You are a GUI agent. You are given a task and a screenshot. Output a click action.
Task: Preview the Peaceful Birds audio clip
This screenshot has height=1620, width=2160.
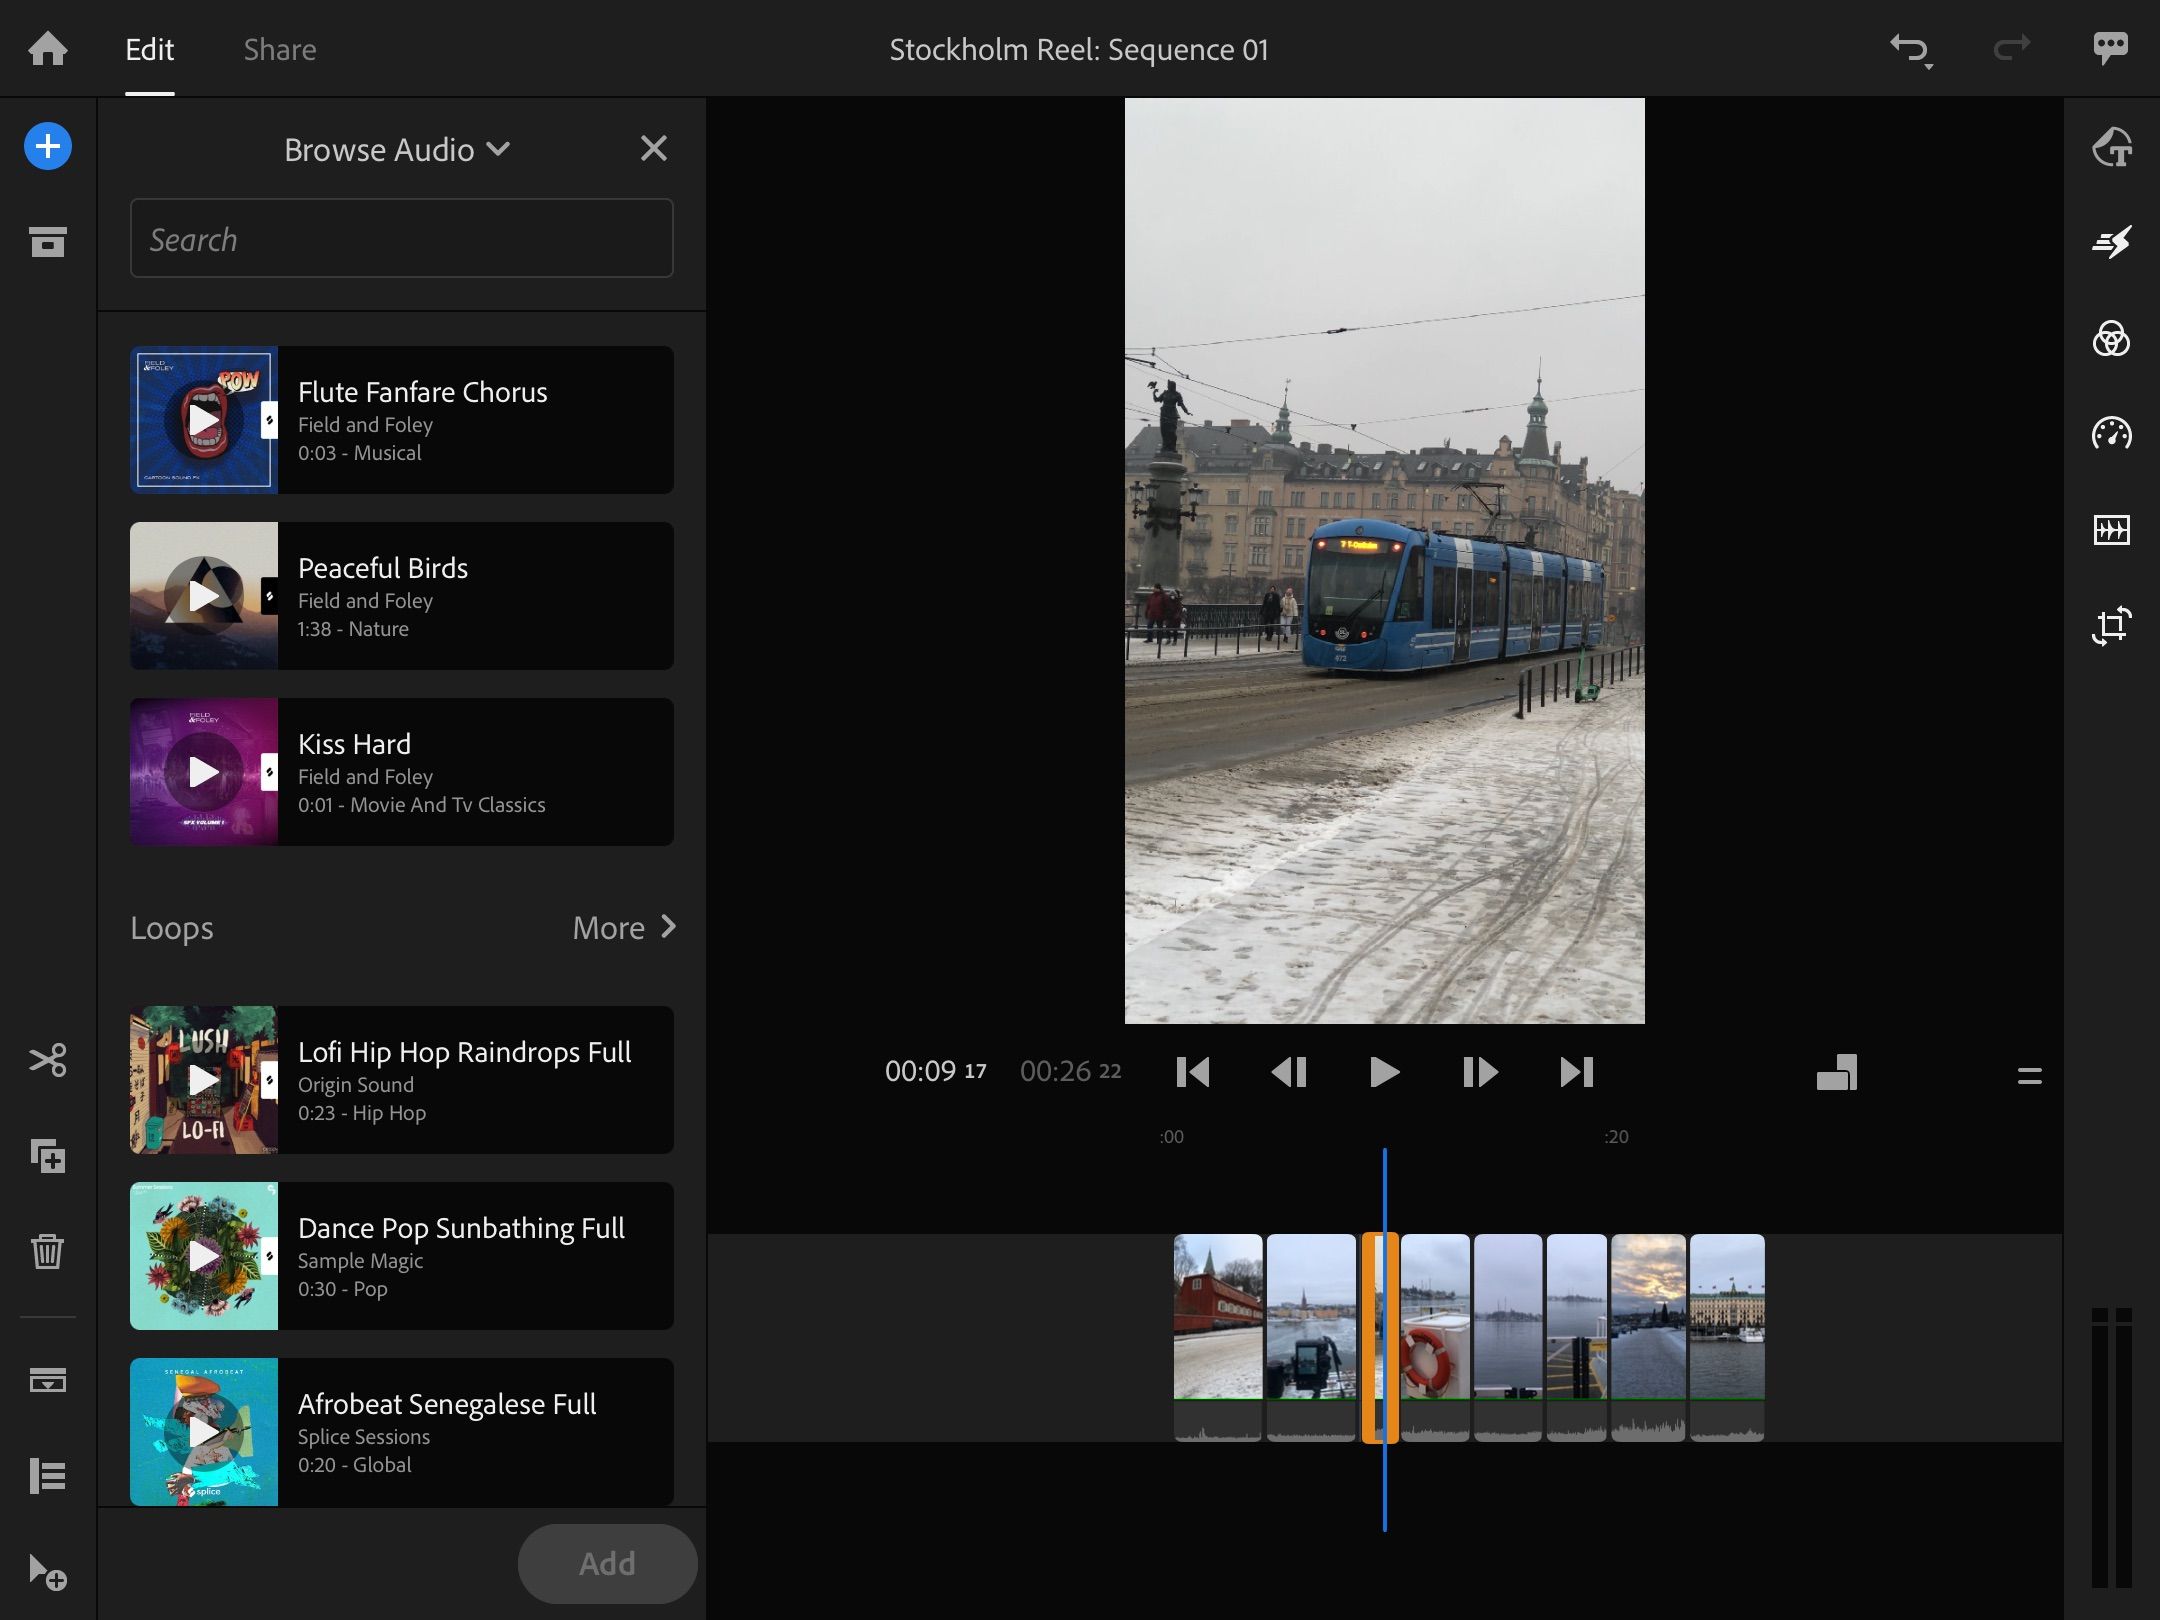[204, 596]
